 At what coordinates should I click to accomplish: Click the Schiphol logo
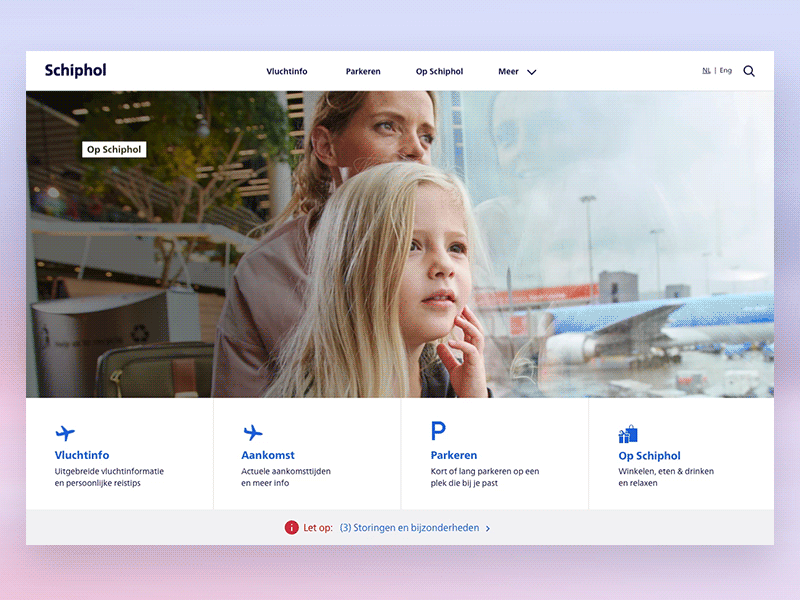click(x=76, y=70)
